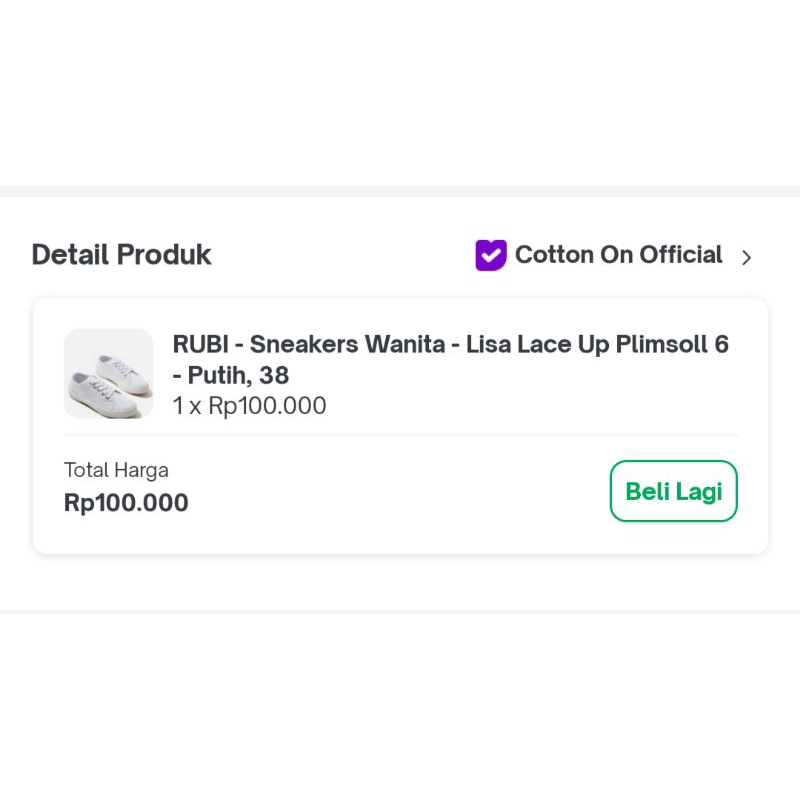Screen dimensions: 800x800
Task: Click the Beli Lagi button
Action: click(673, 491)
